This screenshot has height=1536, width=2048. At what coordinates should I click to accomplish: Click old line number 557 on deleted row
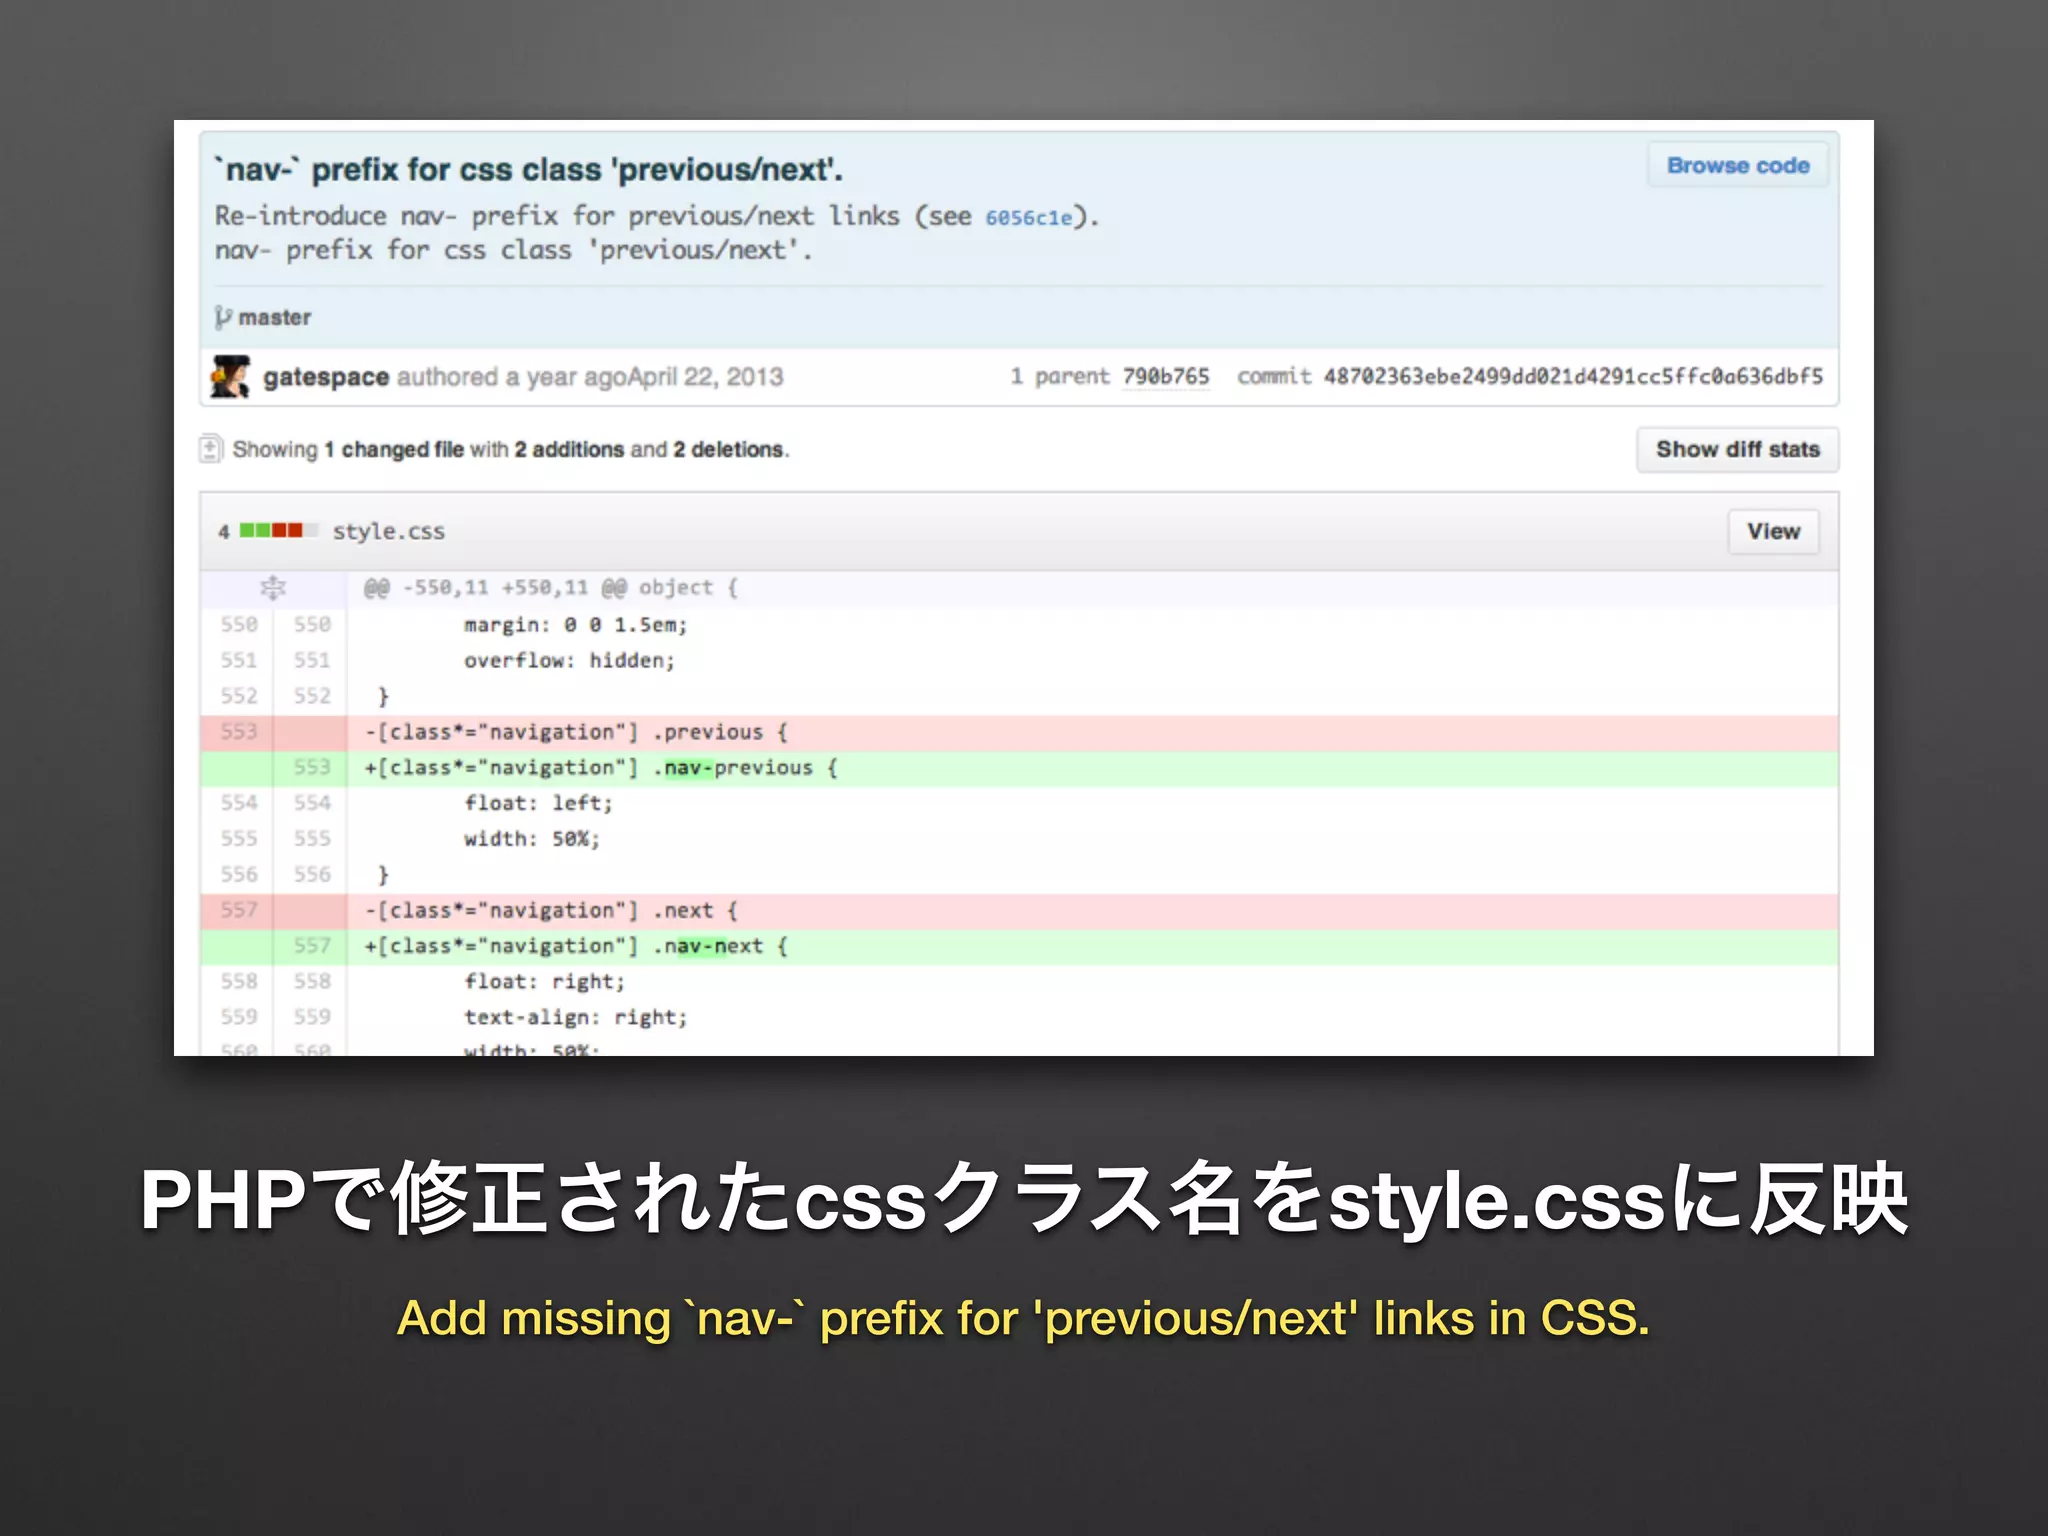[239, 910]
